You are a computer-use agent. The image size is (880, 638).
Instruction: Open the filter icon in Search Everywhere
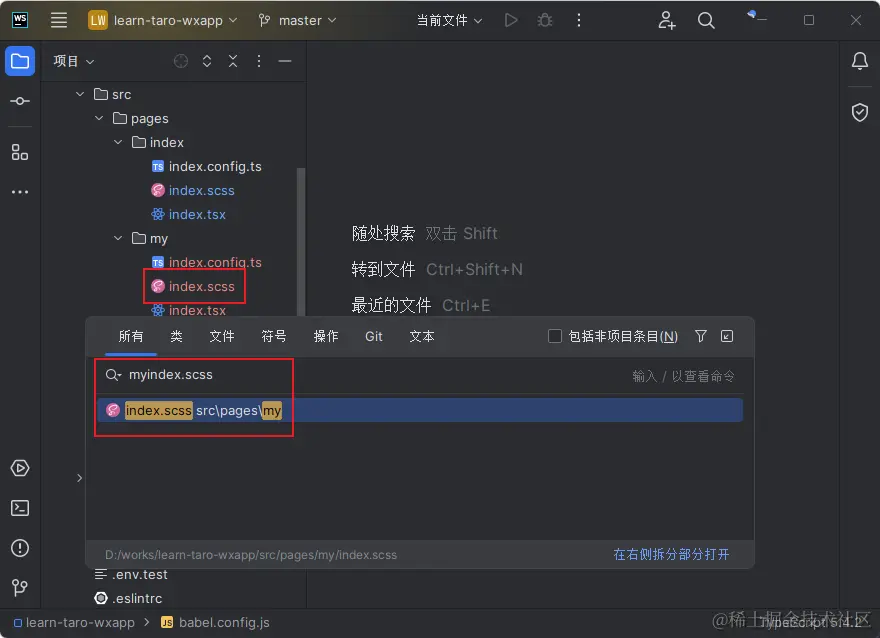tap(701, 336)
